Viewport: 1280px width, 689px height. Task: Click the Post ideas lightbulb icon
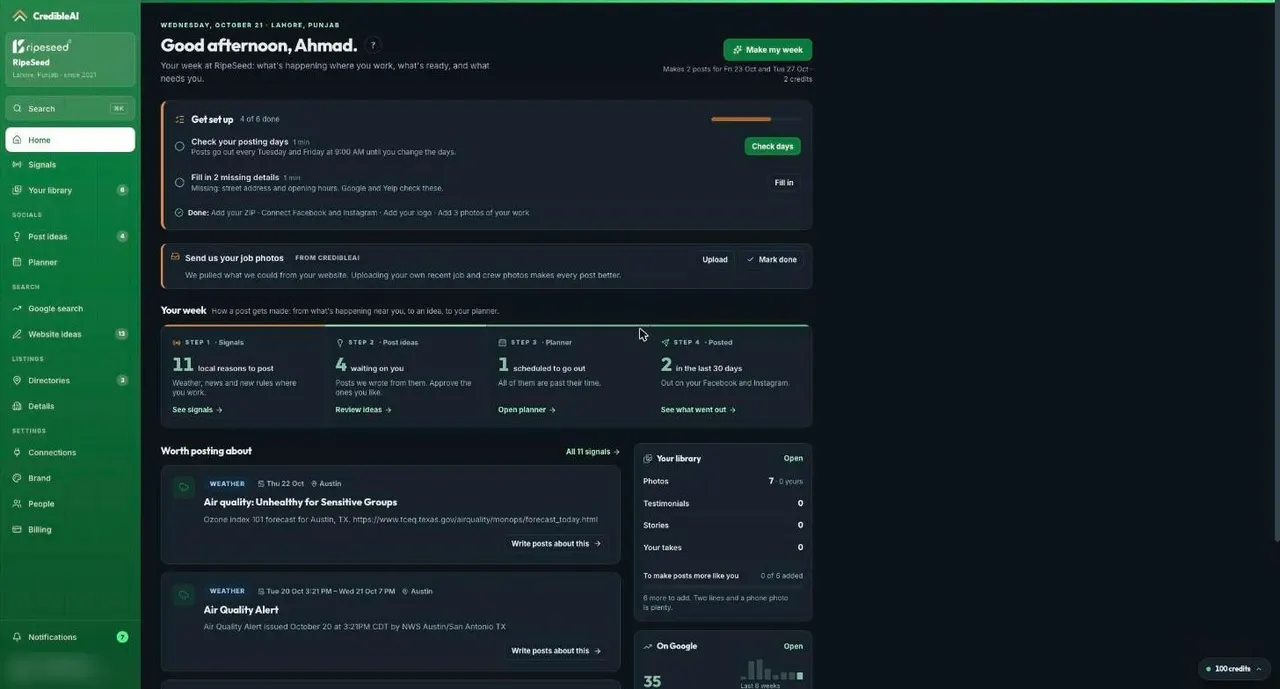(x=18, y=236)
